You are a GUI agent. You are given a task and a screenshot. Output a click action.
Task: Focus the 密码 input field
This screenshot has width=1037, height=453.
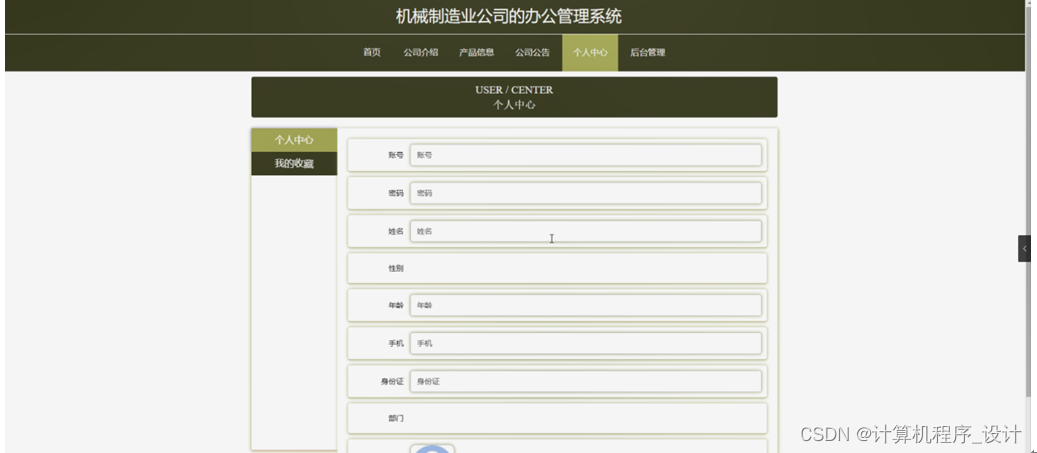point(585,193)
